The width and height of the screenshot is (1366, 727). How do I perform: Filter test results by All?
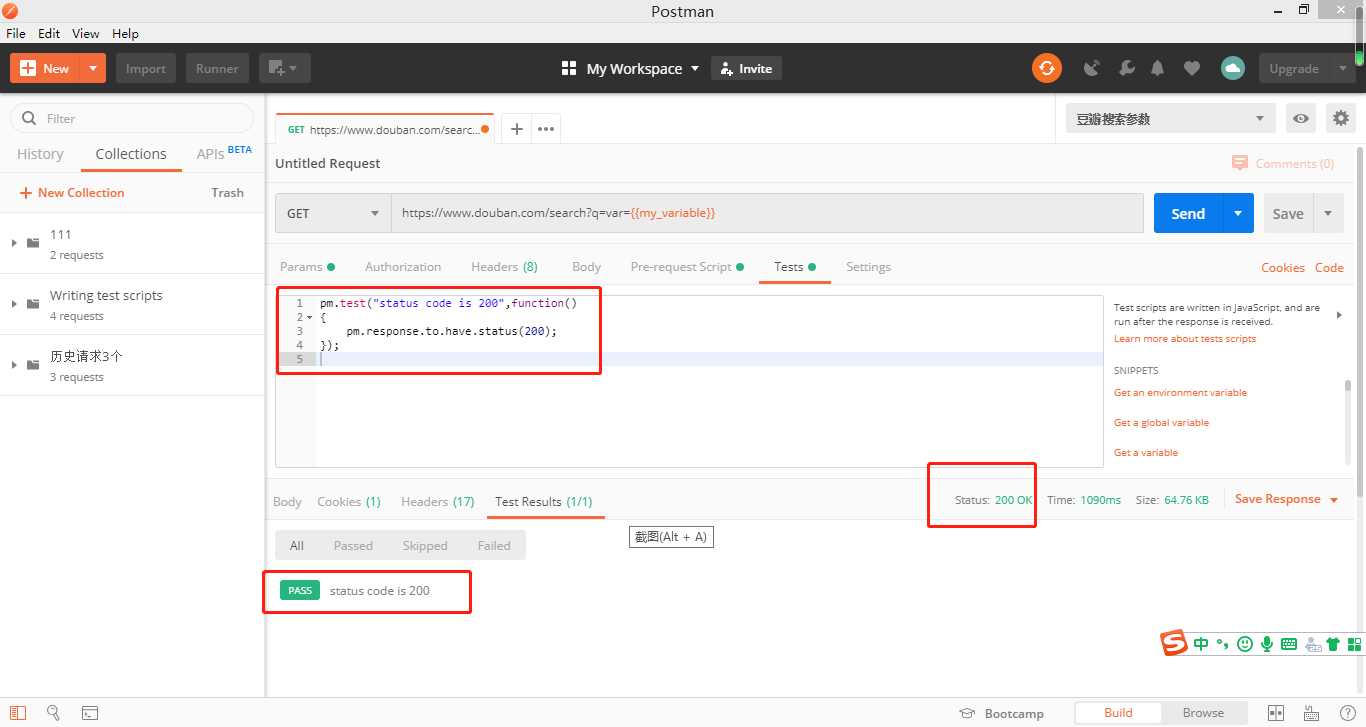[x=297, y=545]
